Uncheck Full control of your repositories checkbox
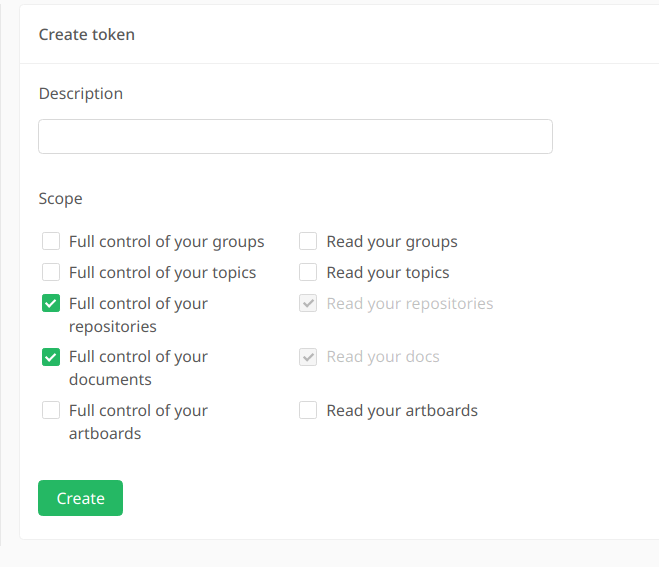 (51, 303)
